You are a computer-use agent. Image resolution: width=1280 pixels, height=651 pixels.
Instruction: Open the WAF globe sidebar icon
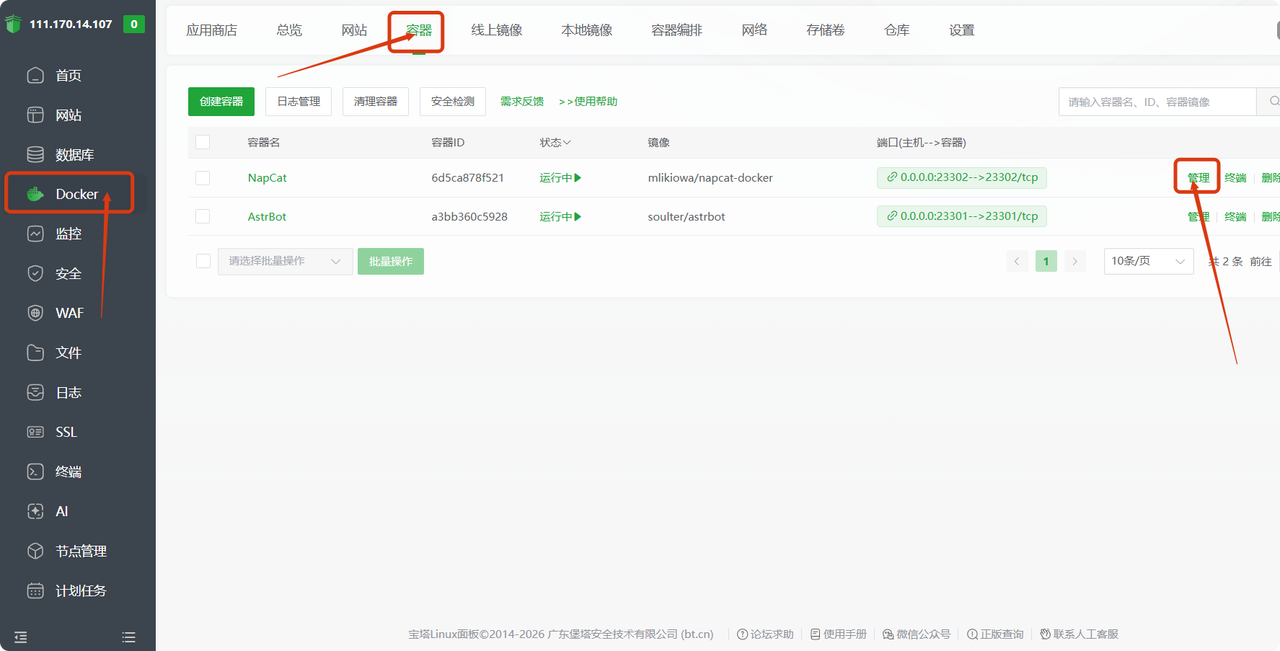click(x=36, y=313)
